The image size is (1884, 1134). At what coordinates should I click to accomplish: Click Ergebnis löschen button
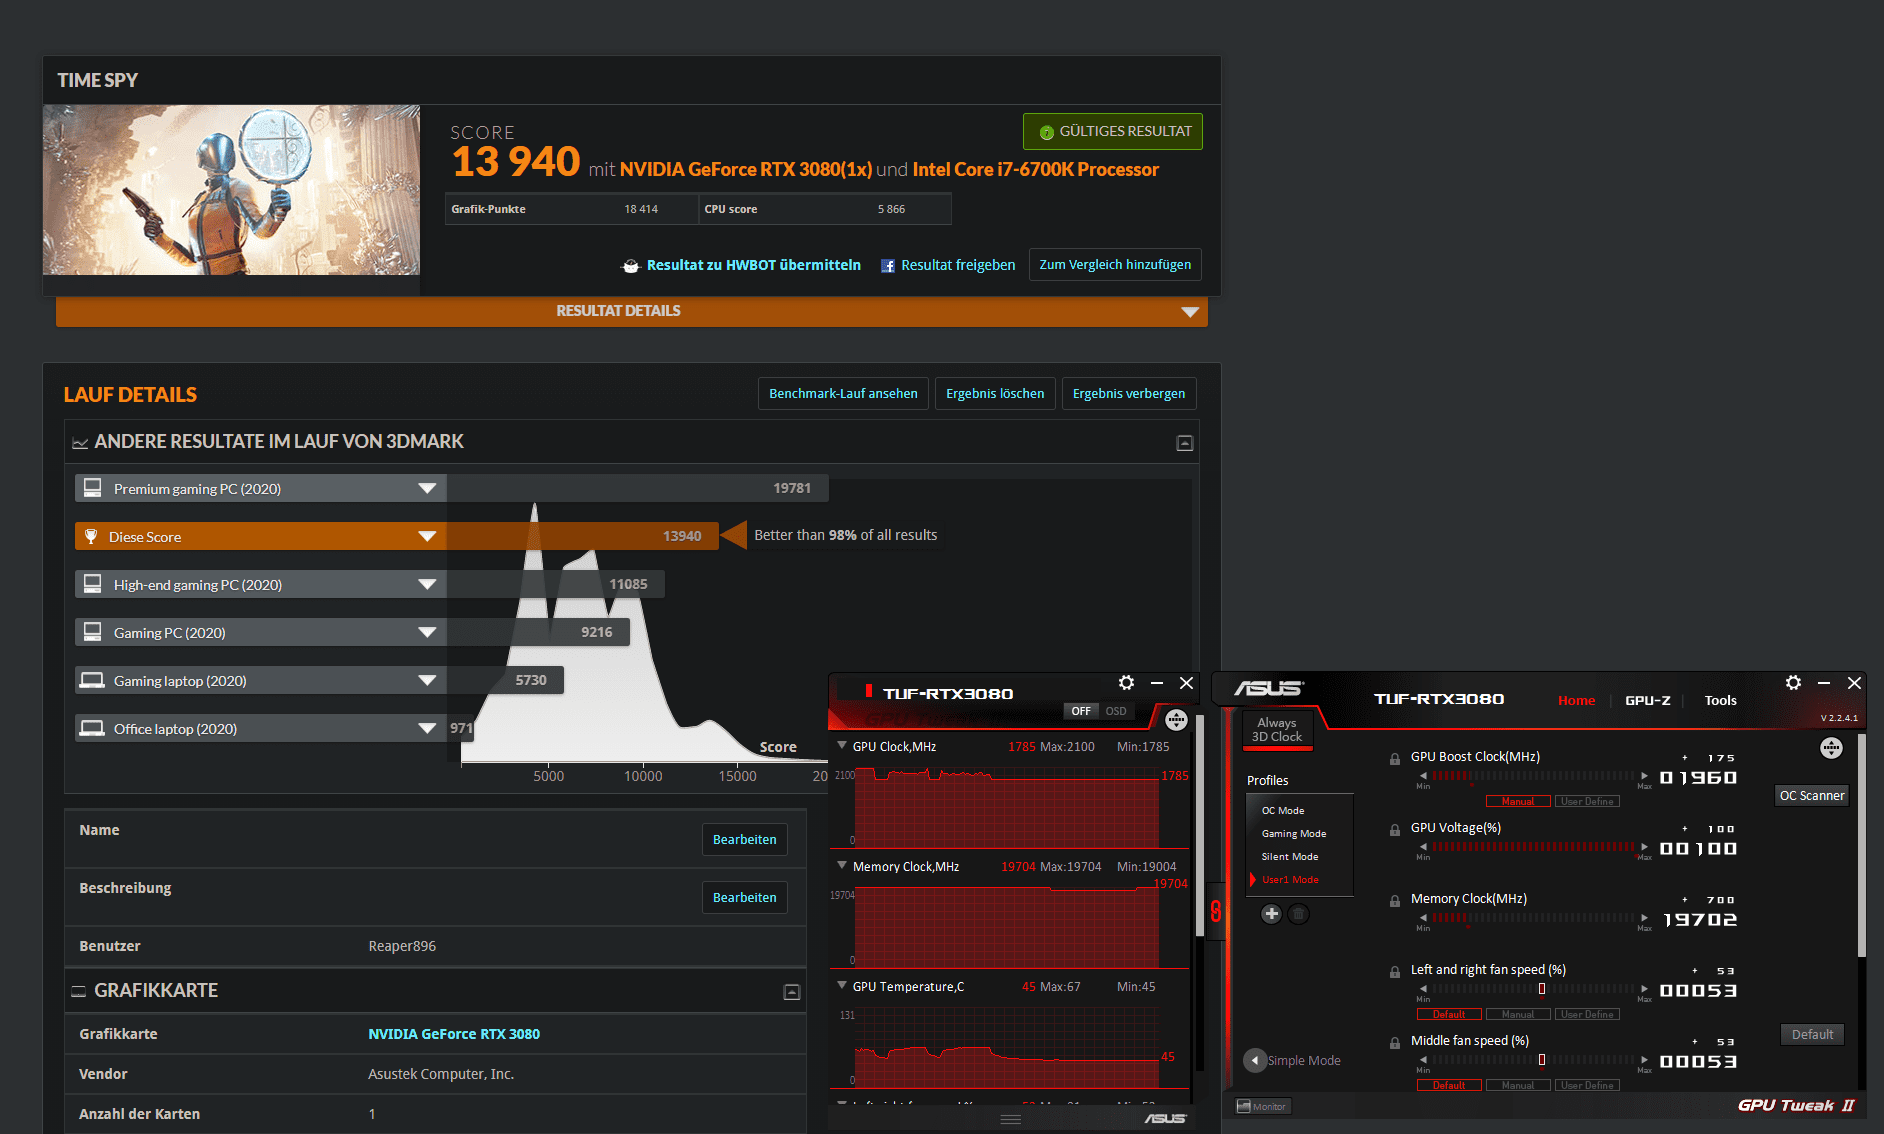(x=995, y=393)
